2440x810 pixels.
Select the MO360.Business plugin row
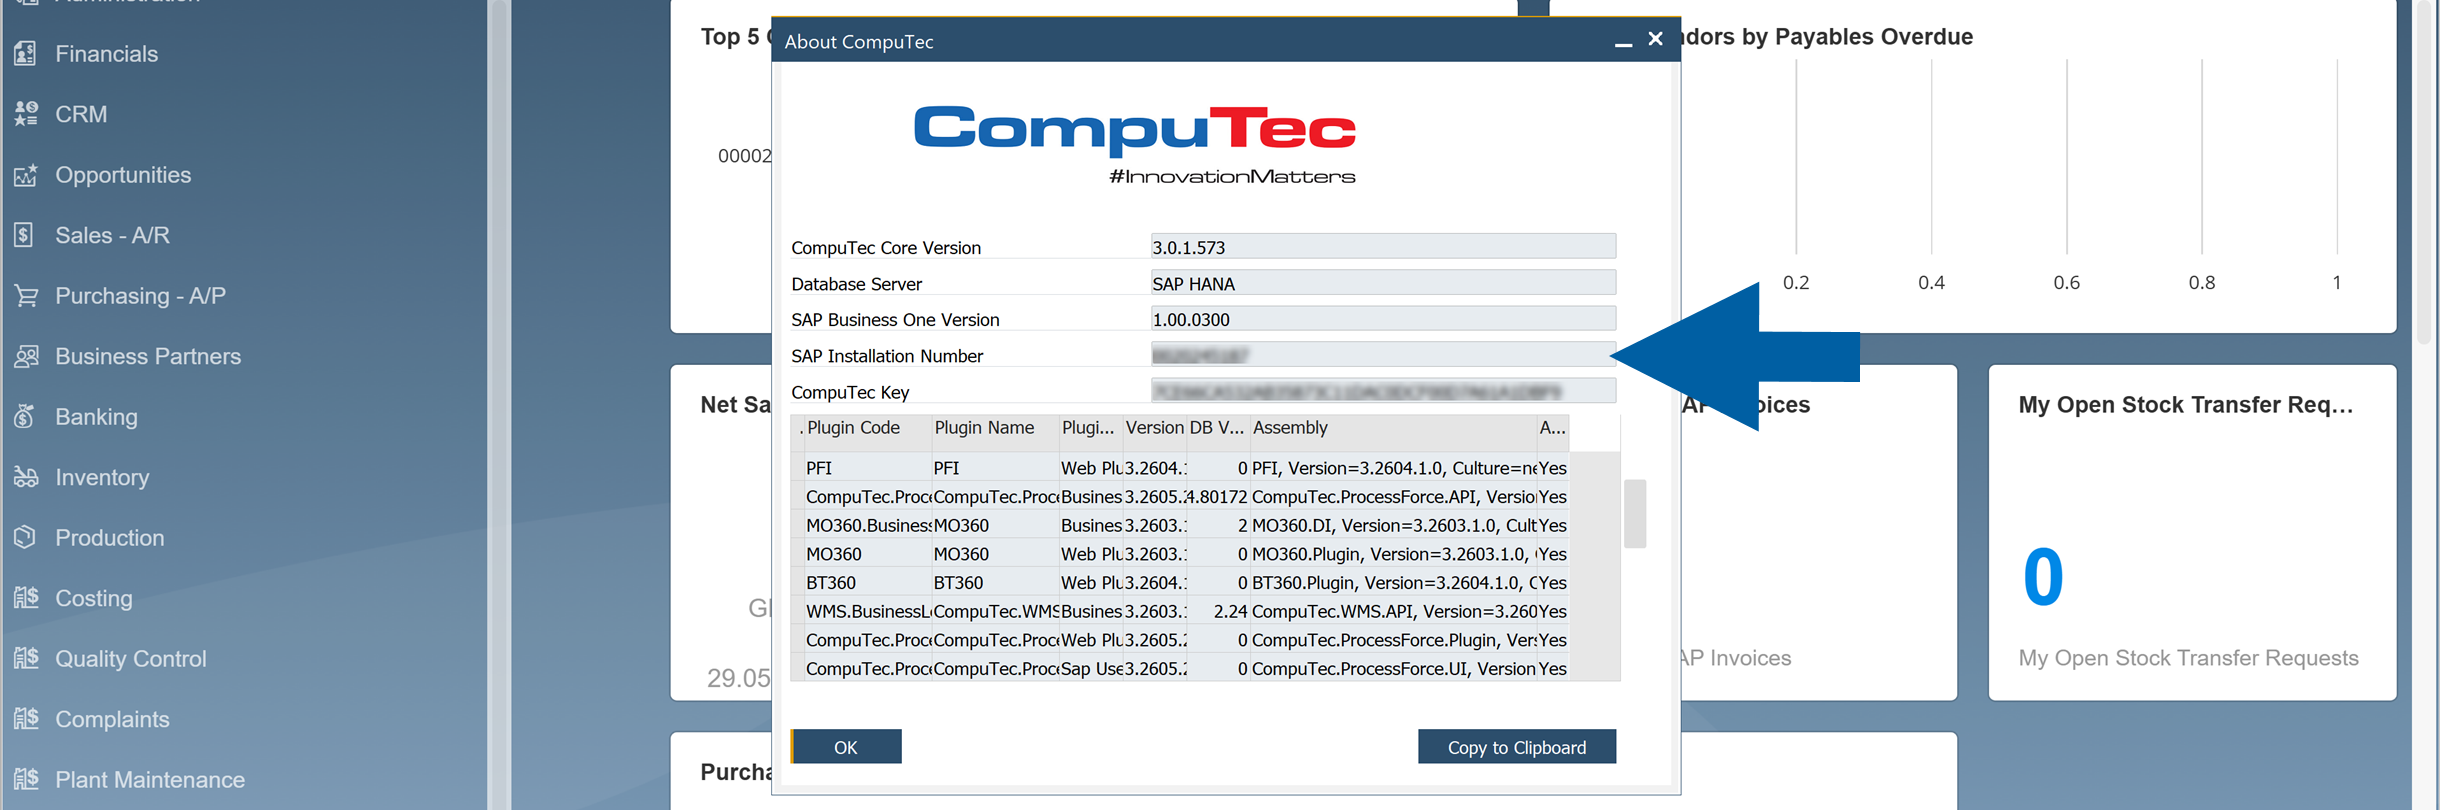tap(1186, 525)
